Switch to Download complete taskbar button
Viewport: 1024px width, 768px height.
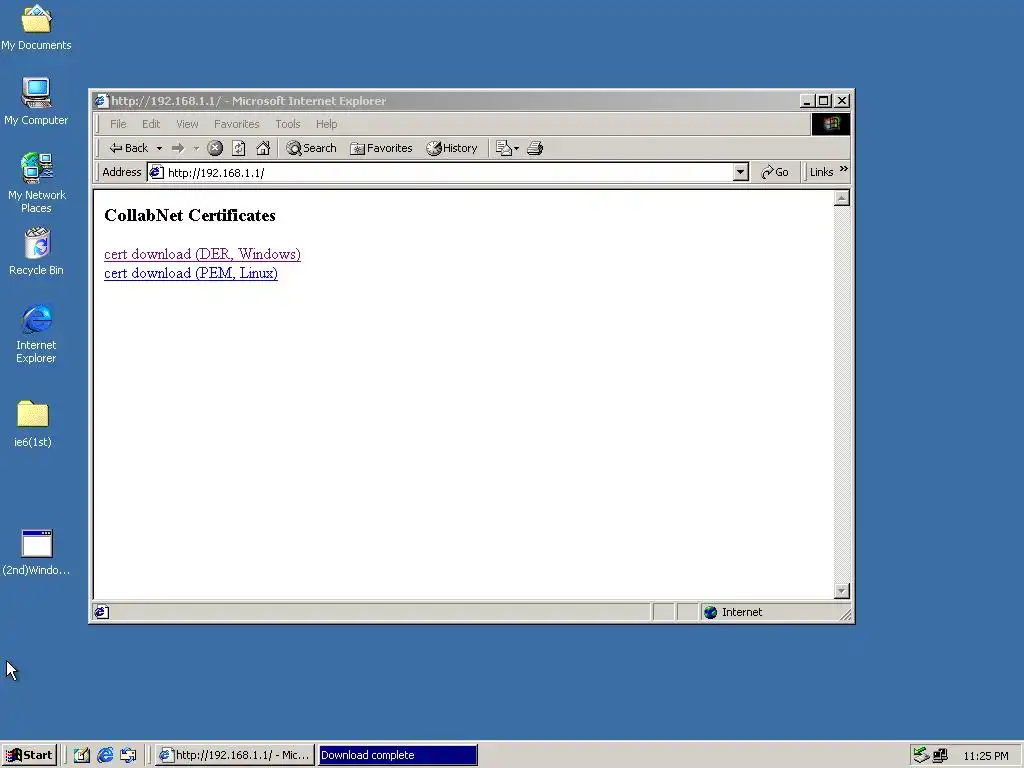398,755
